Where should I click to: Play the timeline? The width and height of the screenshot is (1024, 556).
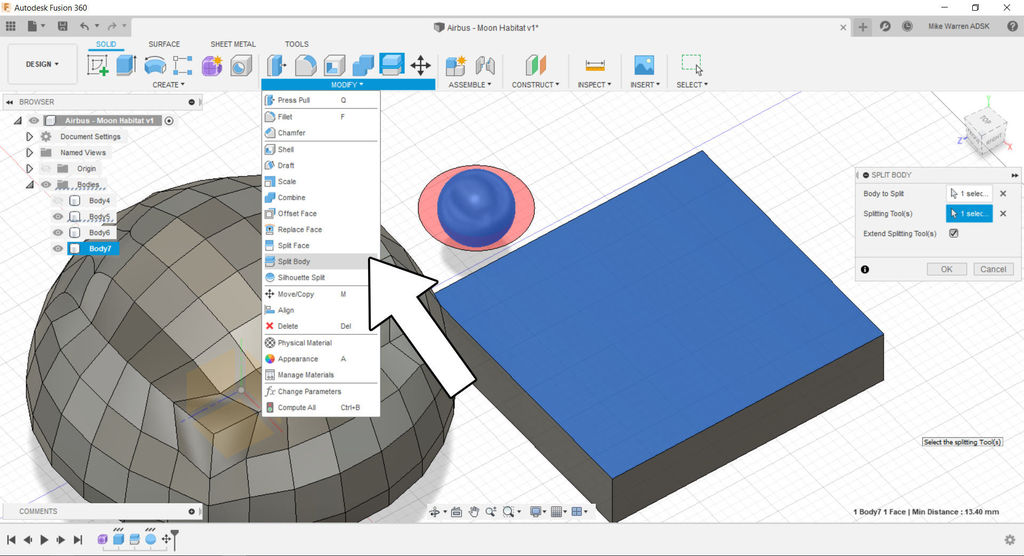(x=44, y=540)
